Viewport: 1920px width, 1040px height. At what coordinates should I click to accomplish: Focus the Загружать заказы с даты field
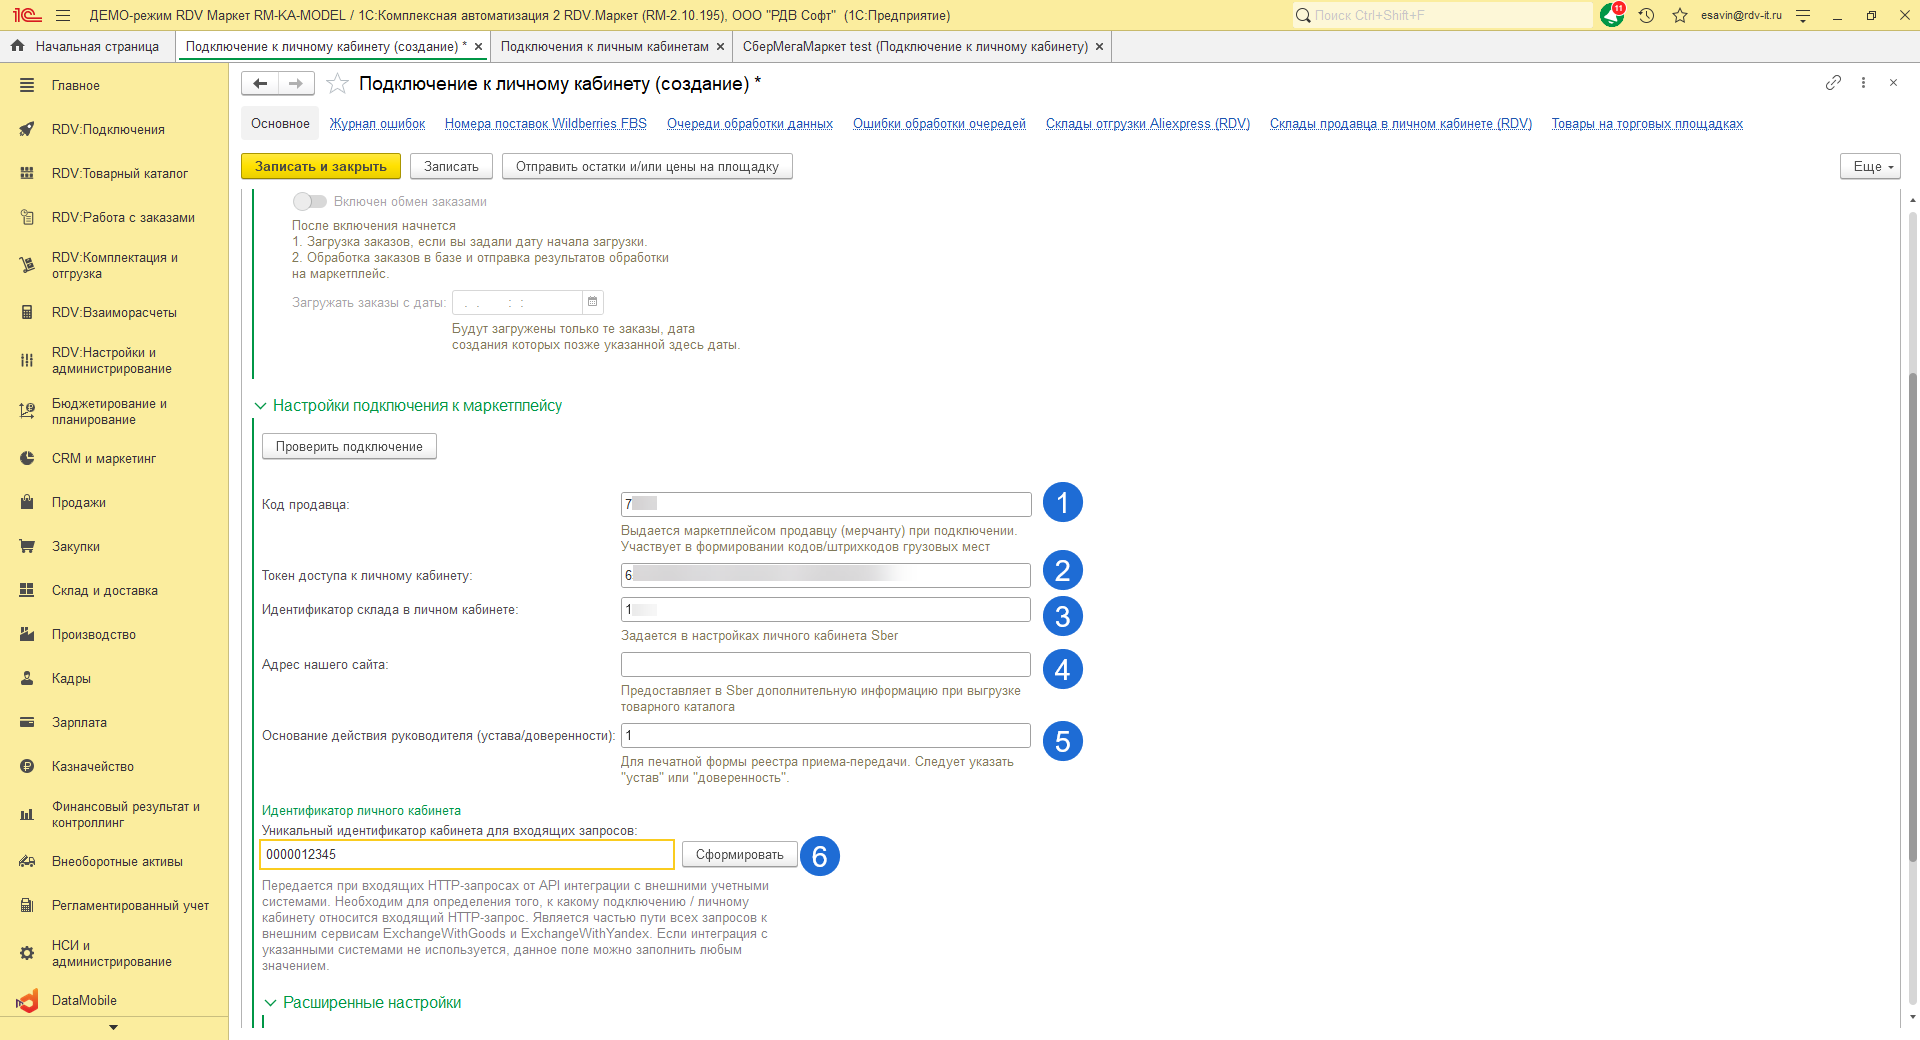click(x=518, y=302)
